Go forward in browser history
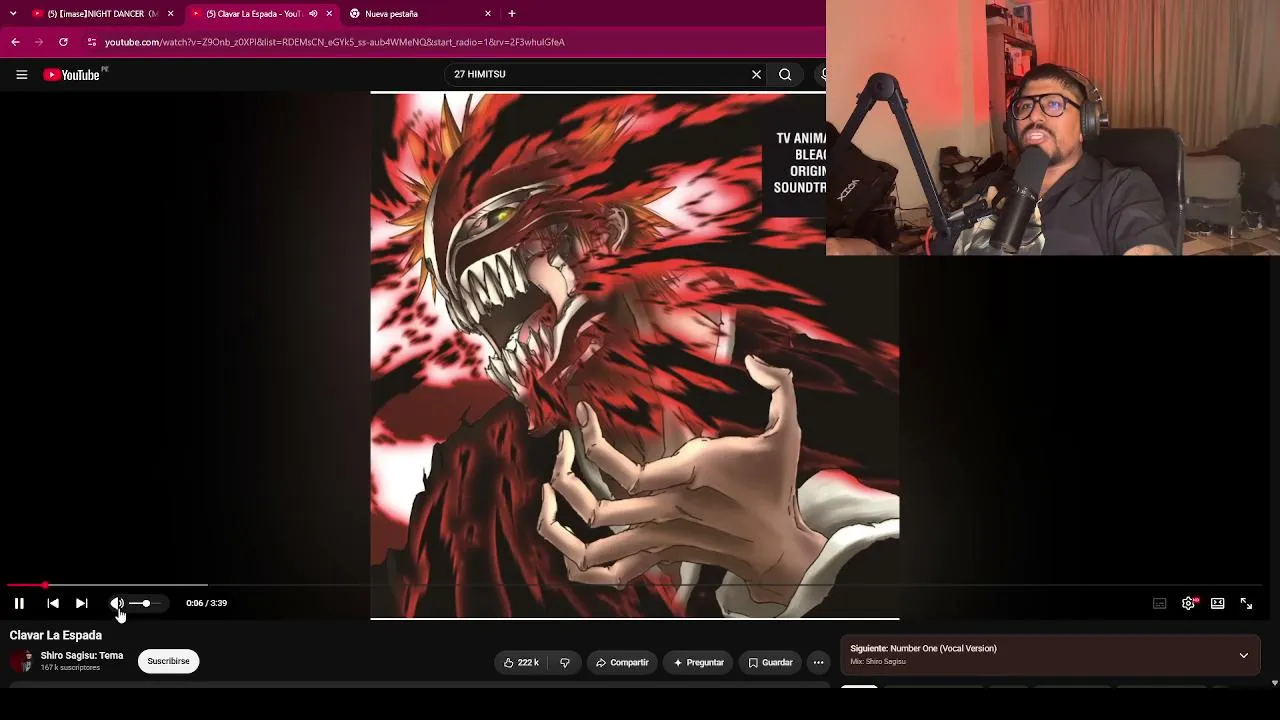 point(39,42)
